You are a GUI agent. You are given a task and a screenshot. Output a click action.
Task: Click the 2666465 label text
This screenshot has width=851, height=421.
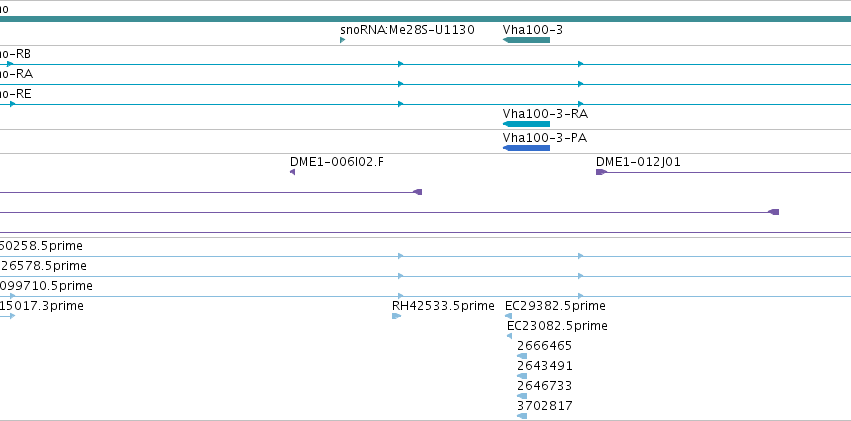click(x=544, y=346)
